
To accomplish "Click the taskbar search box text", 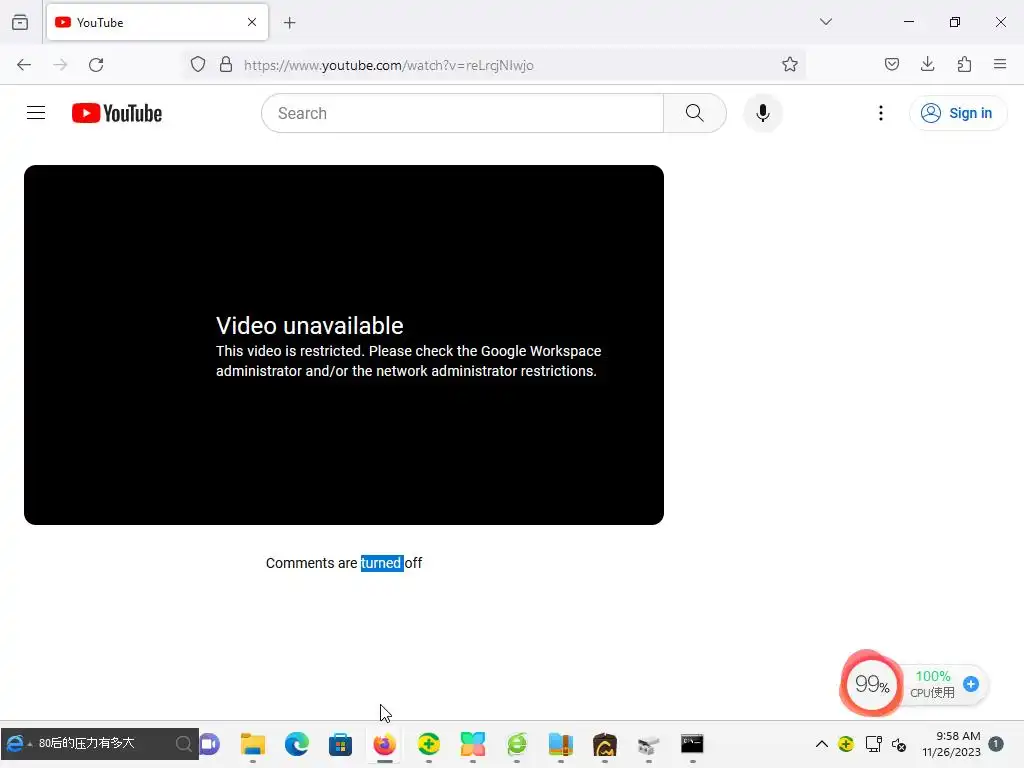I will pyautogui.click(x=86, y=743).
